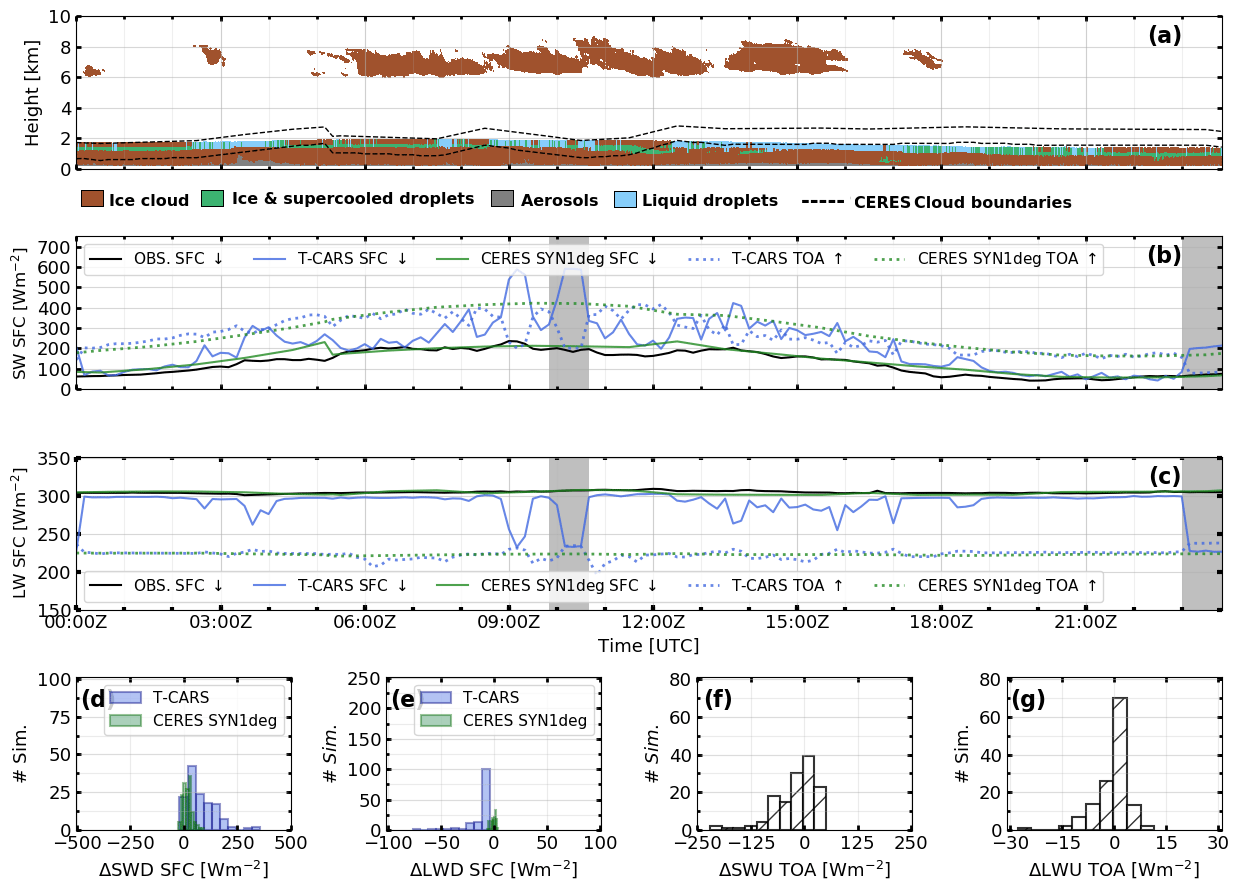
Task: Click the 06:00Z time axis label
Action: (364, 623)
